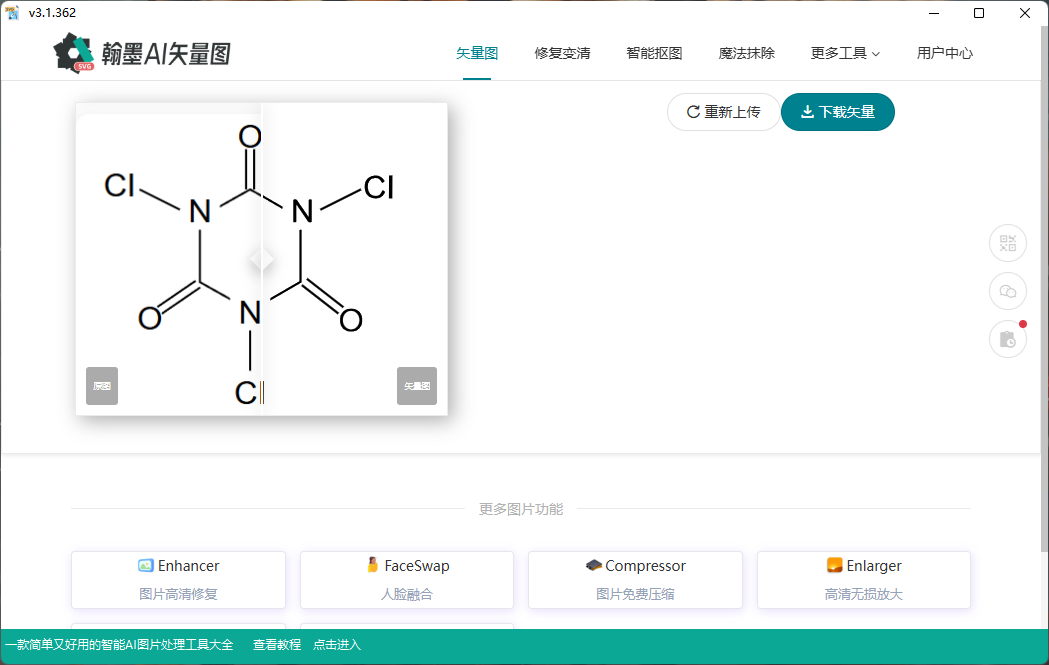The width and height of the screenshot is (1049, 665).
Task: Click the 原图 label on the preview
Action: (101, 386)
